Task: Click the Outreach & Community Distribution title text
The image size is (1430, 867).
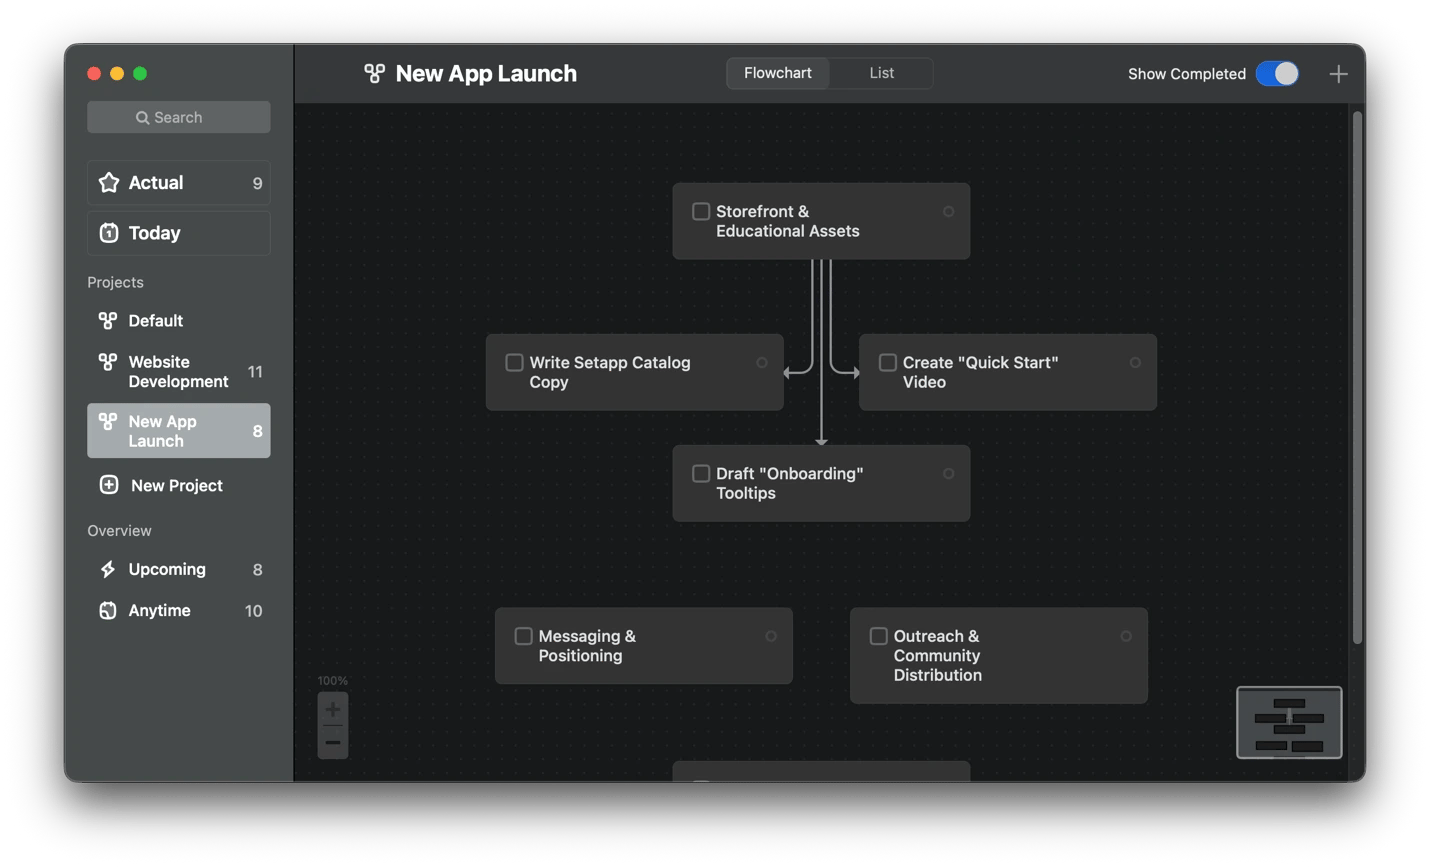Action: click(938, 655)
